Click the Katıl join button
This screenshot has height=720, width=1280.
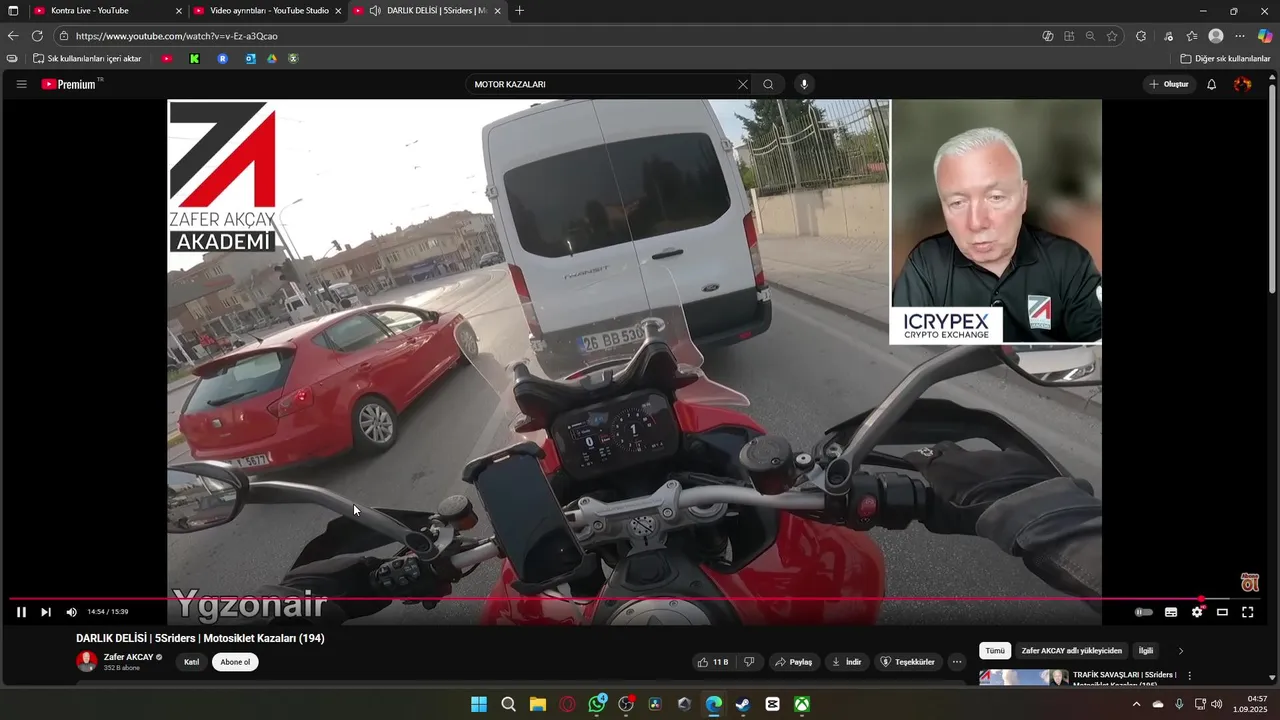tap(191, 662)
